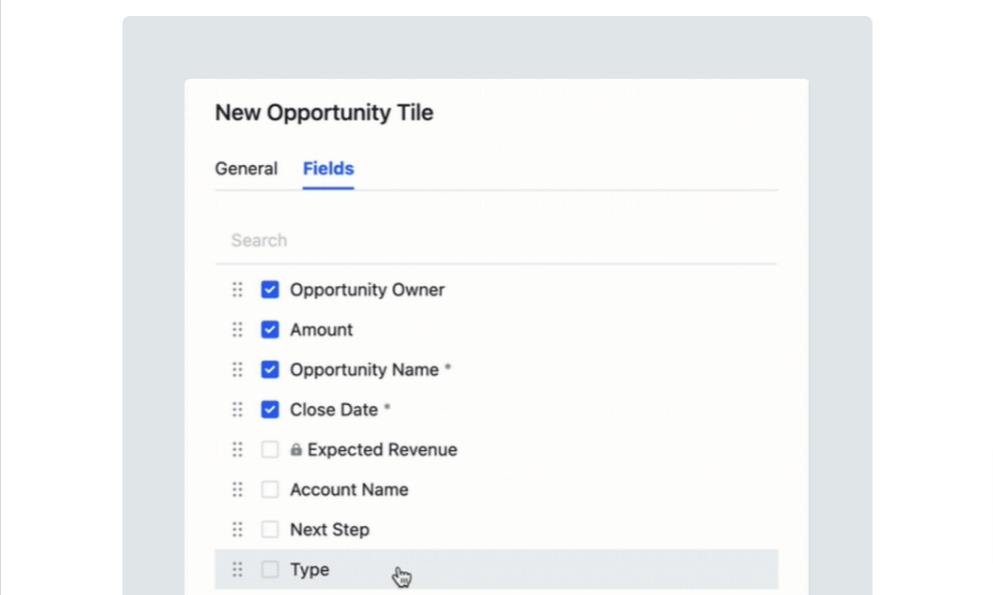993x595 pixels.
Task: Select the Fields tab
Action: [x=328, y=168]
